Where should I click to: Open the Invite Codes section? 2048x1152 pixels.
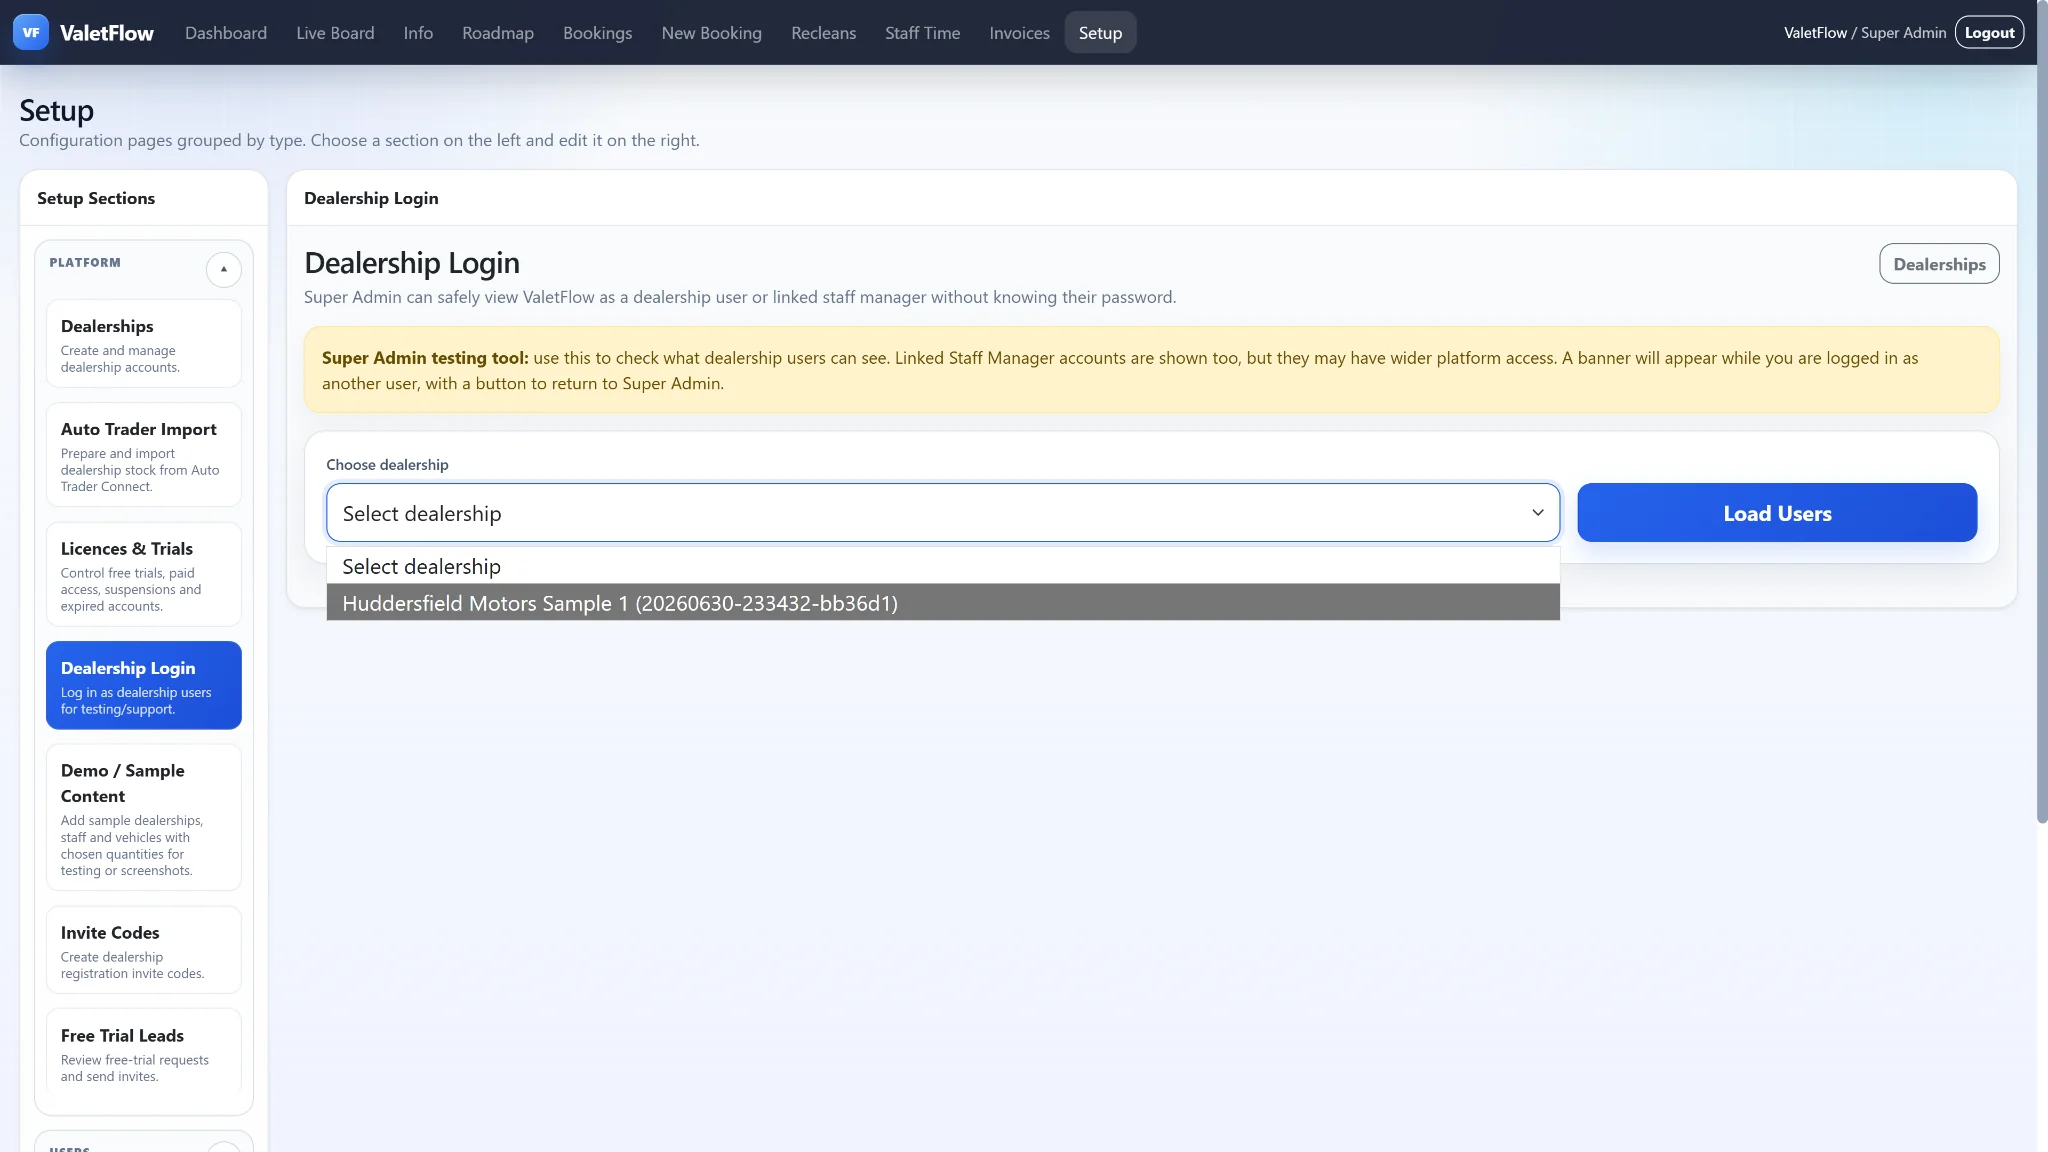(x=144, y=950)
